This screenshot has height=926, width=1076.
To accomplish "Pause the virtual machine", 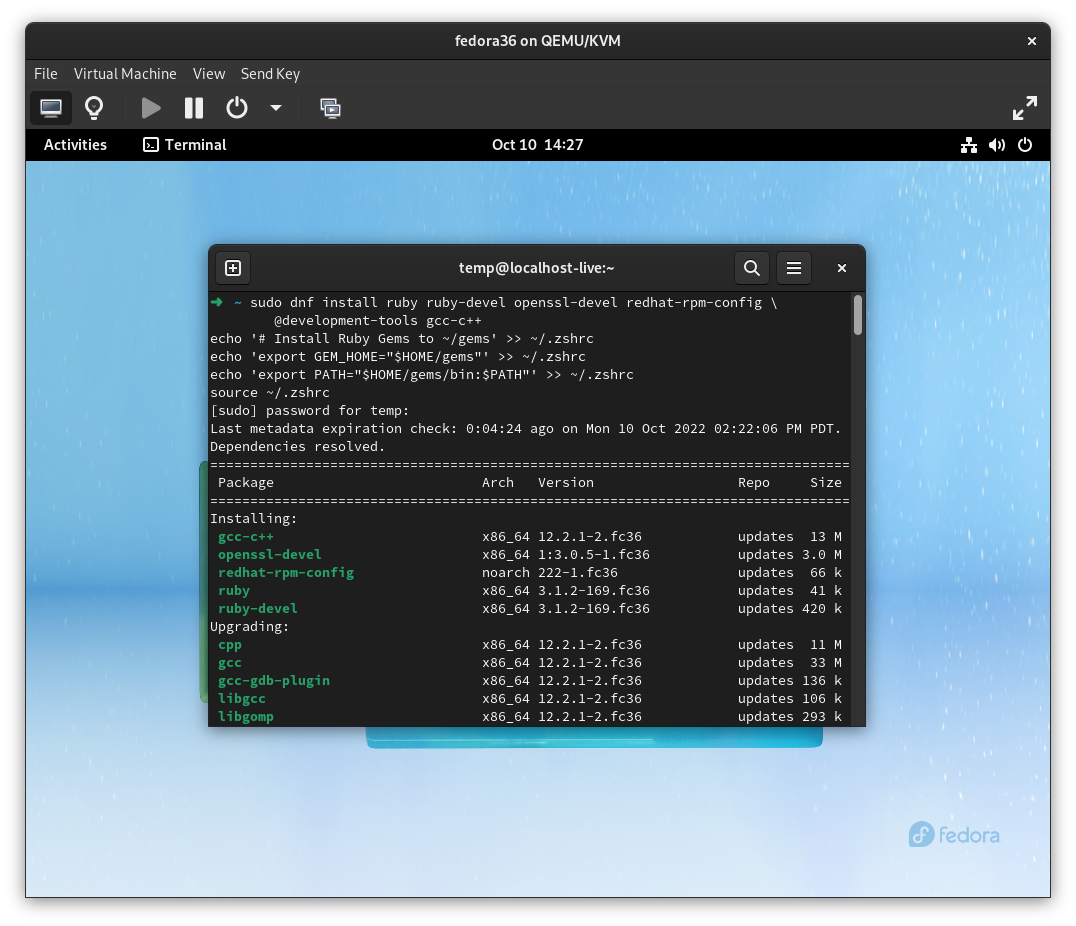I will tap(194, 108).
